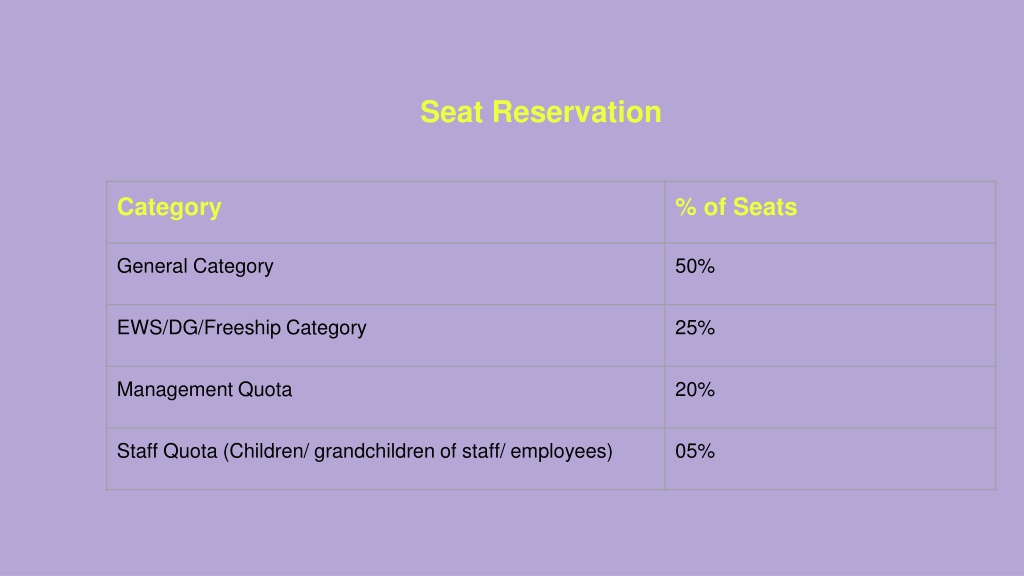
Task: Select the EWS/DG/Freeship Category text
Action: click(x=242, y=328)
